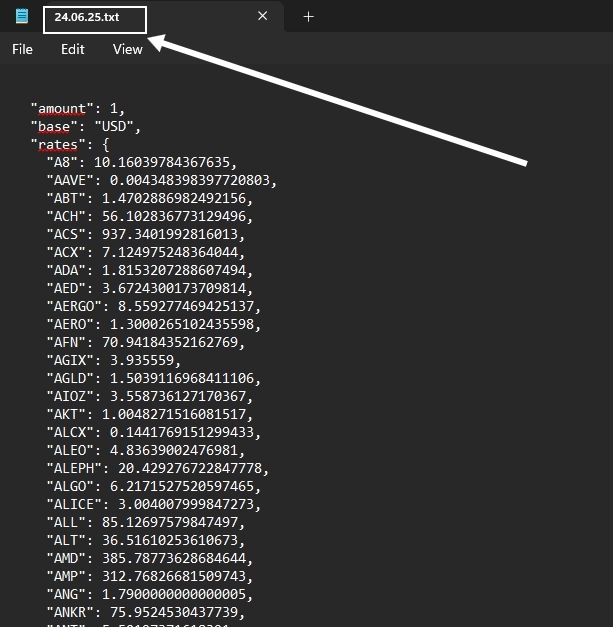The width and height of the screenshot is (613, 627).
Task: Place cursor on the "ANKR" rate line
Action: pyautogui.click(x=149, y=613)
